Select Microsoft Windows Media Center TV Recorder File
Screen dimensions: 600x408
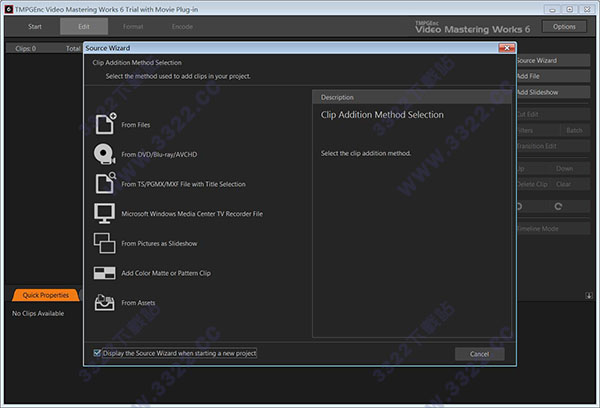point(192,214)
